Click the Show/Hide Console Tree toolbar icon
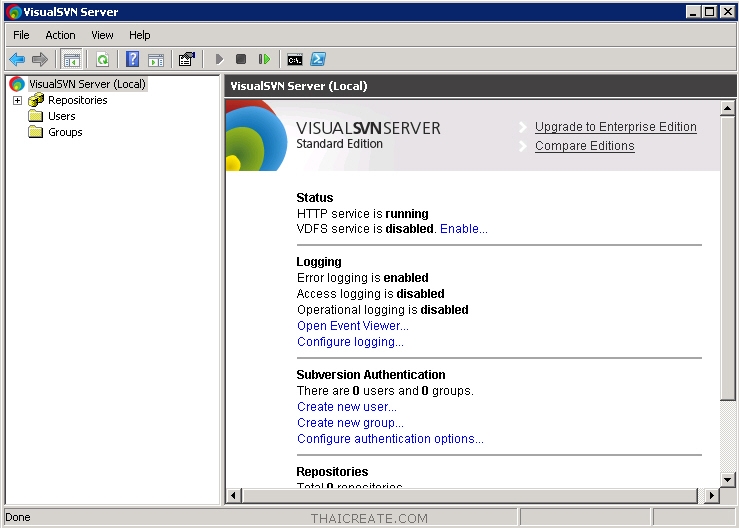739x528 pixels. click(x=72, y=60)
